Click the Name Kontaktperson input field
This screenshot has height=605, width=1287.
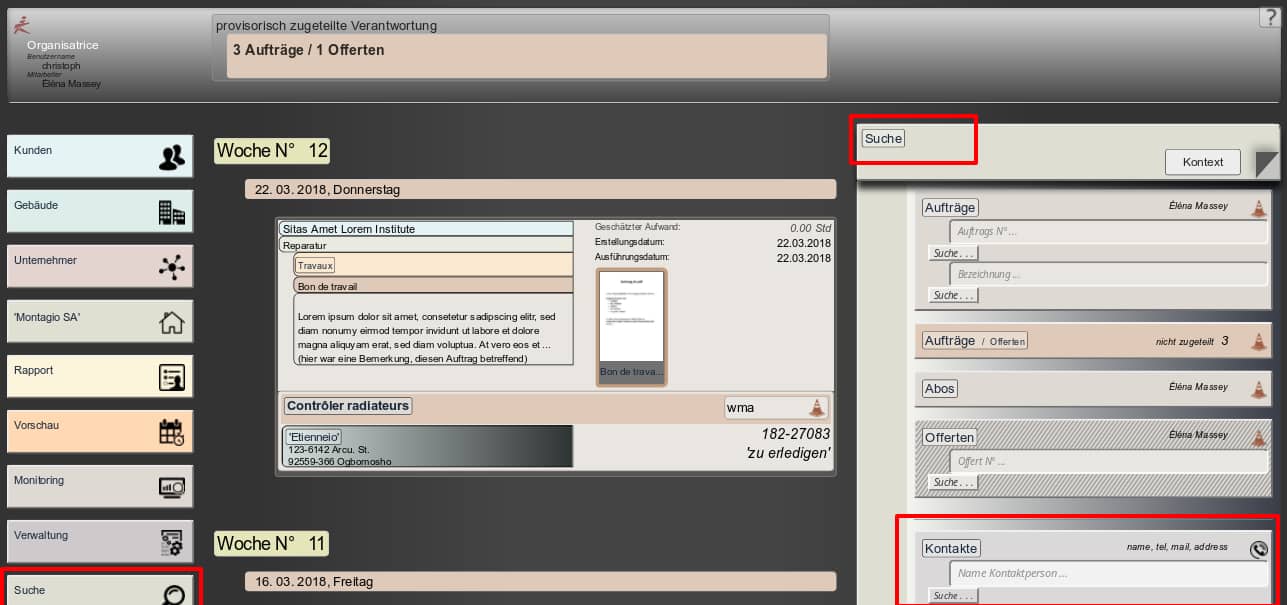[1108, 574]
